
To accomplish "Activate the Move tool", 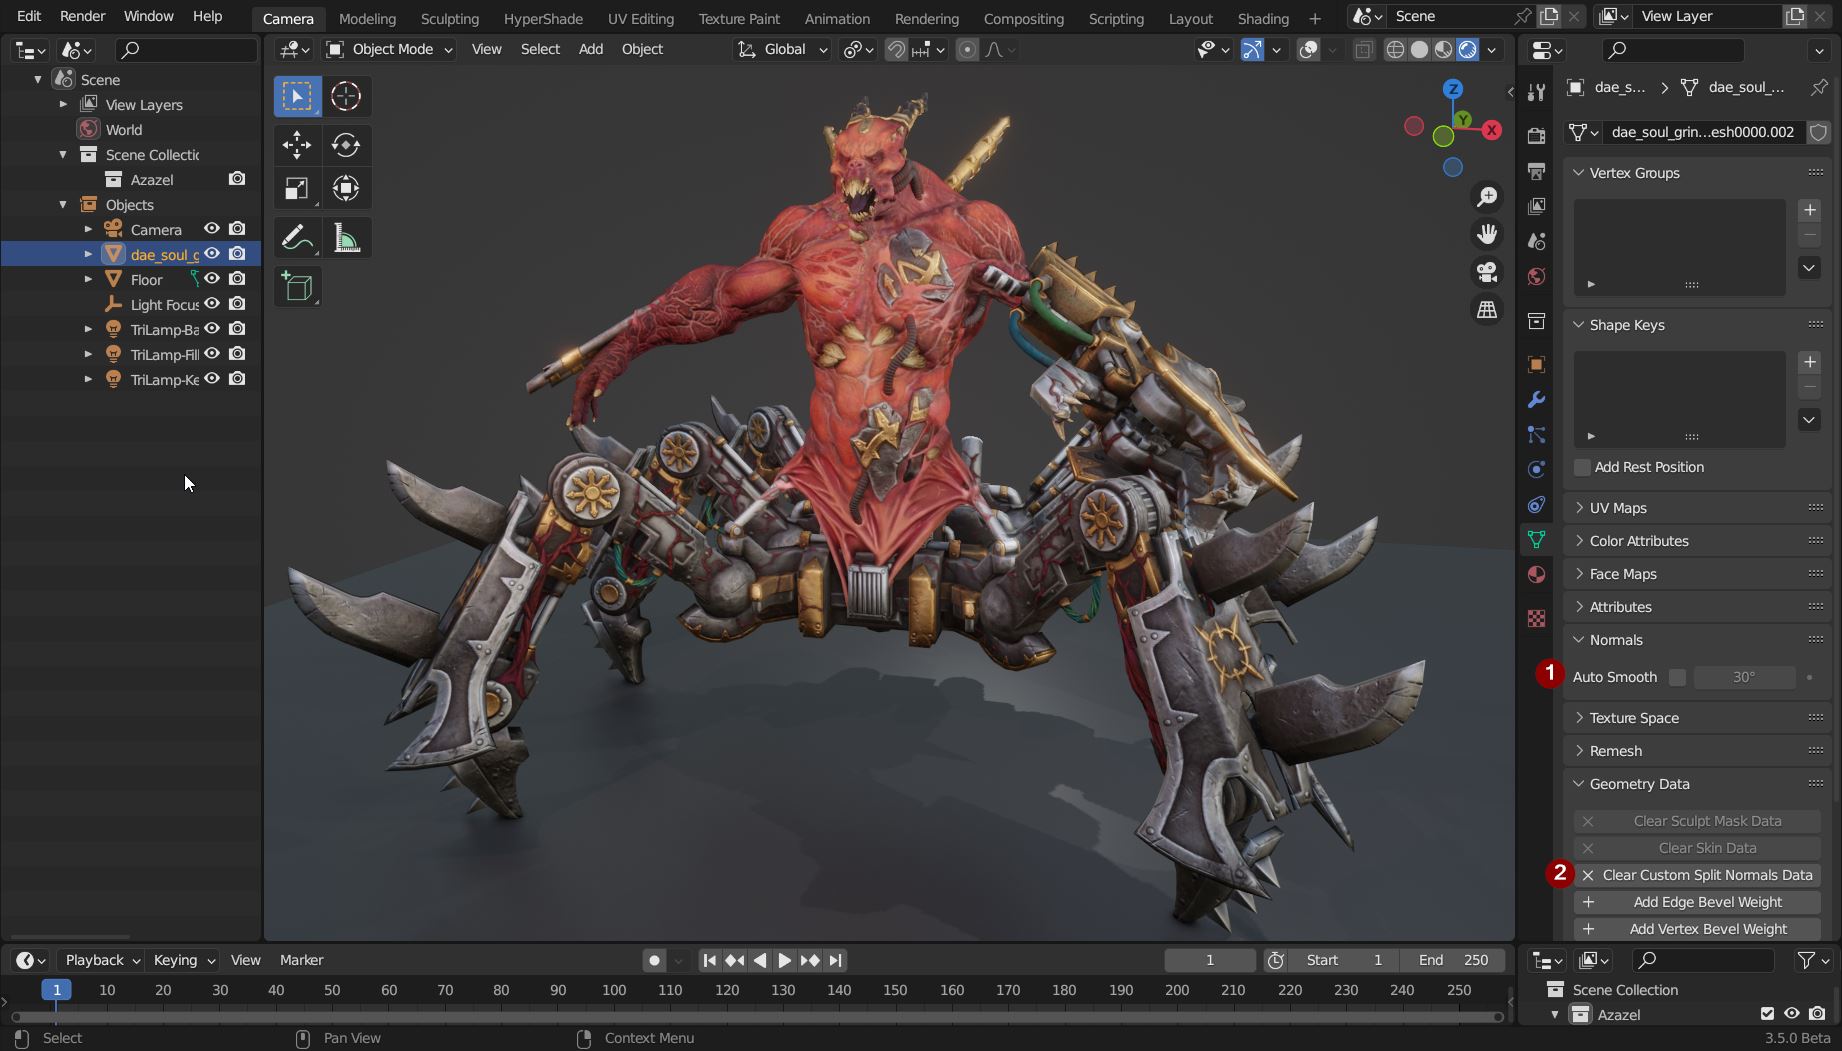I will point(297,145).
